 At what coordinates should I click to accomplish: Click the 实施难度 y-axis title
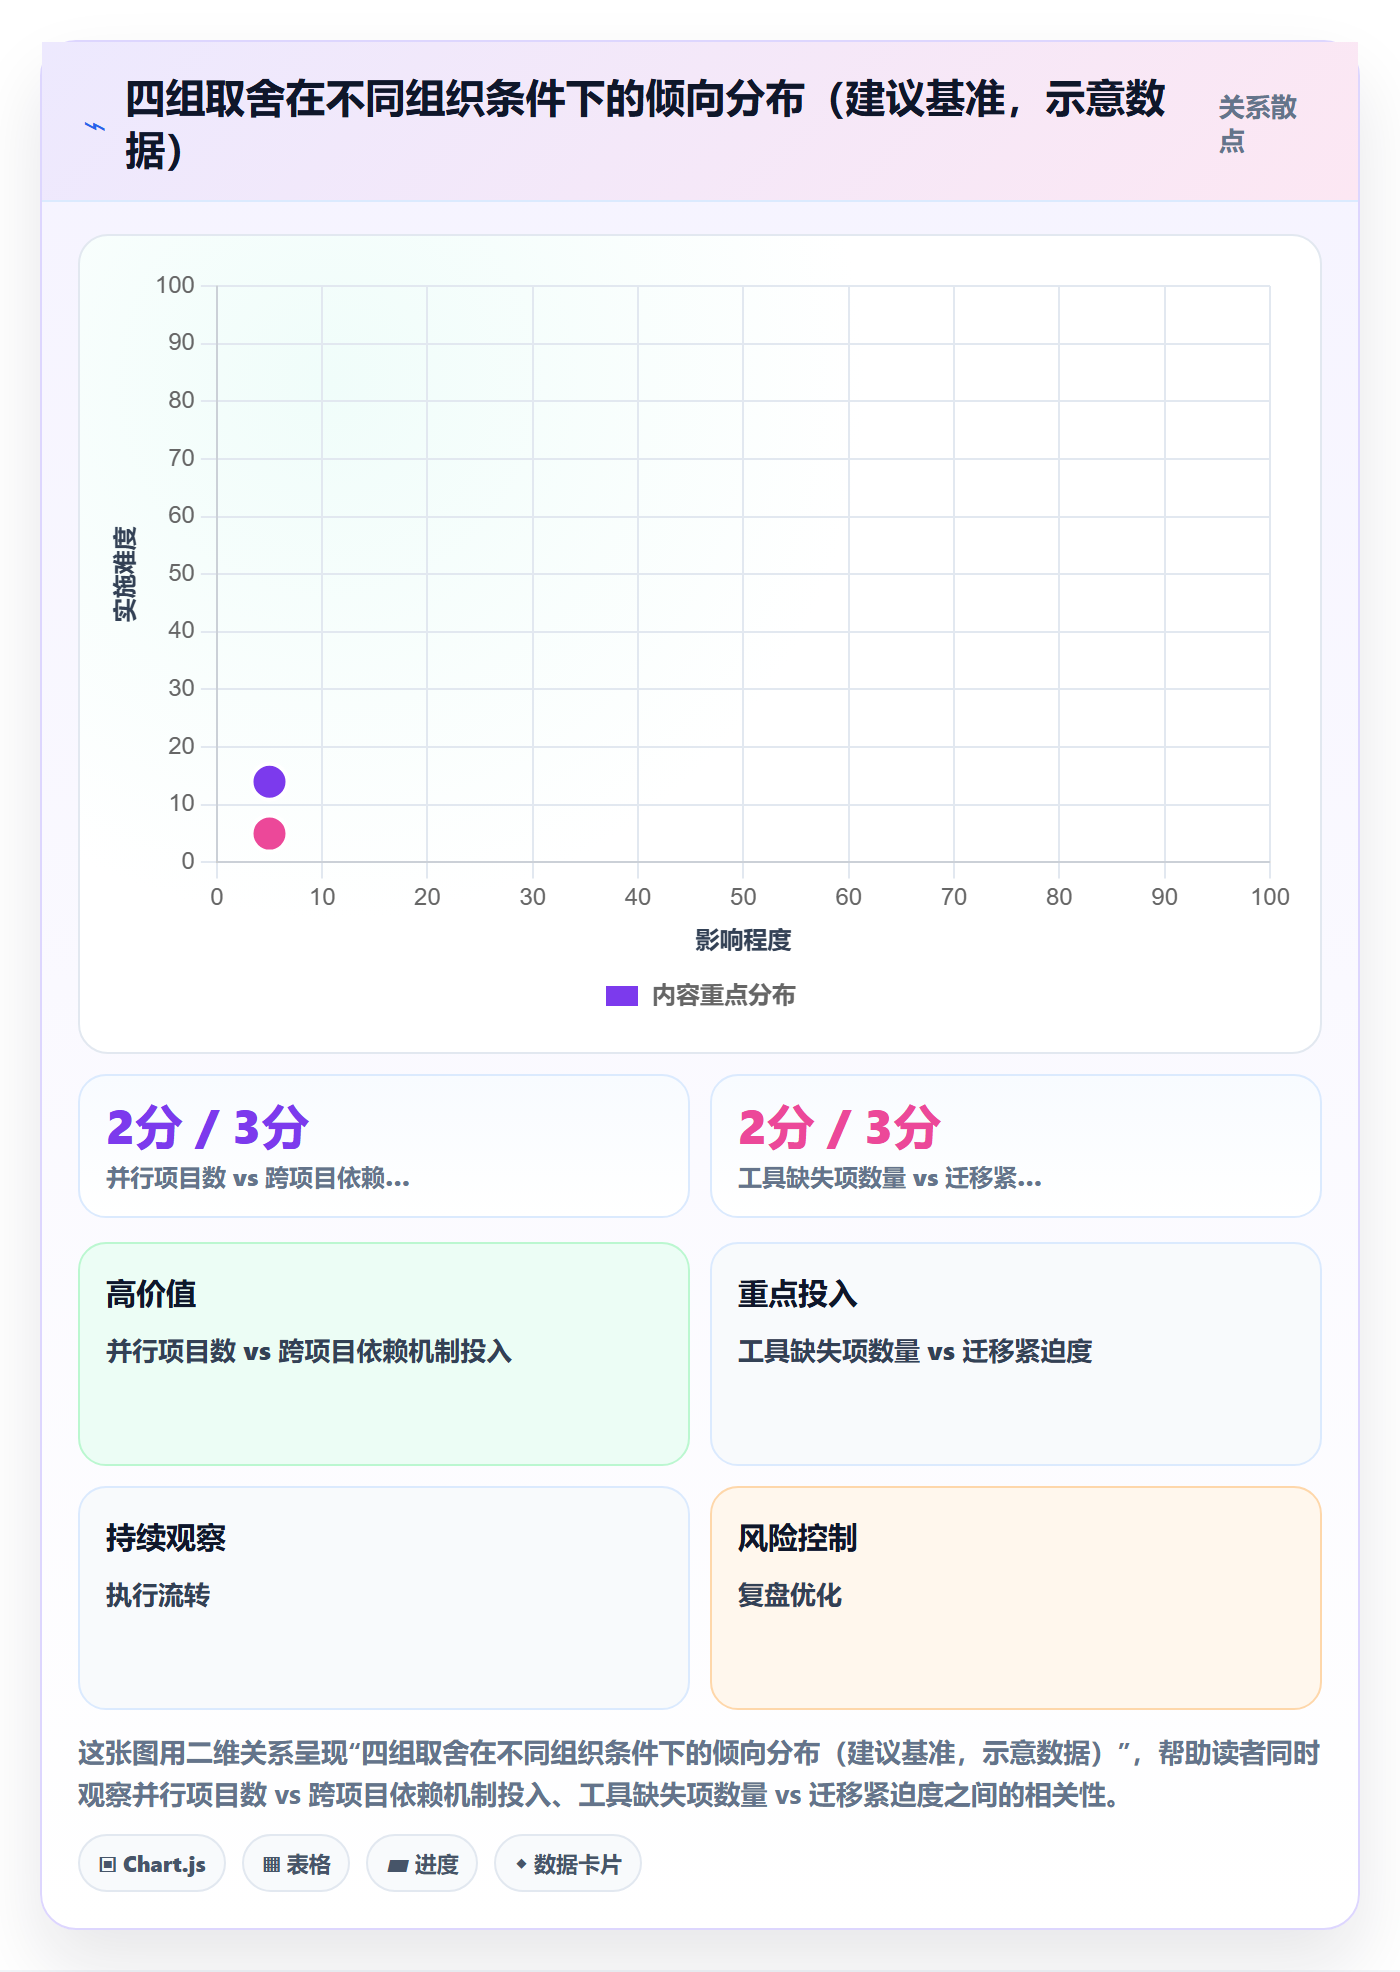coord(125,574)
